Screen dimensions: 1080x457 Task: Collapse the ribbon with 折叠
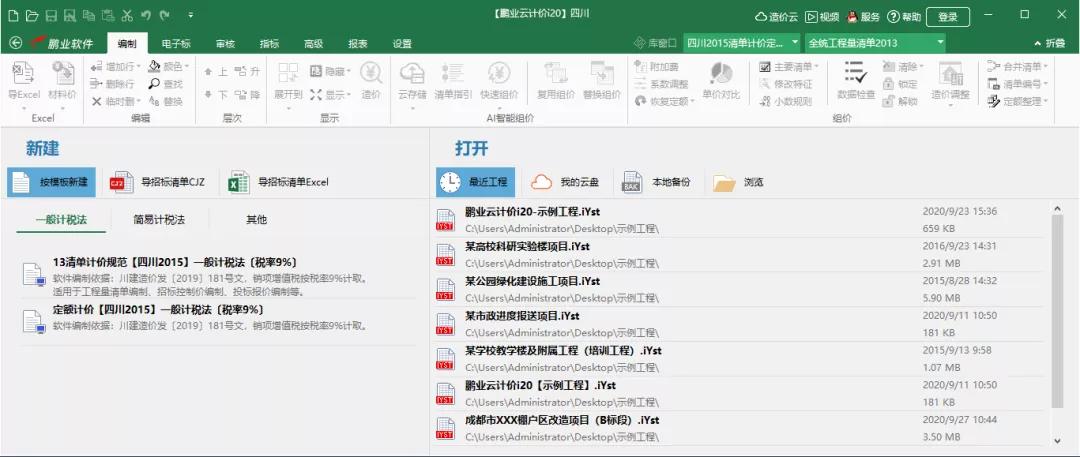1049,43
